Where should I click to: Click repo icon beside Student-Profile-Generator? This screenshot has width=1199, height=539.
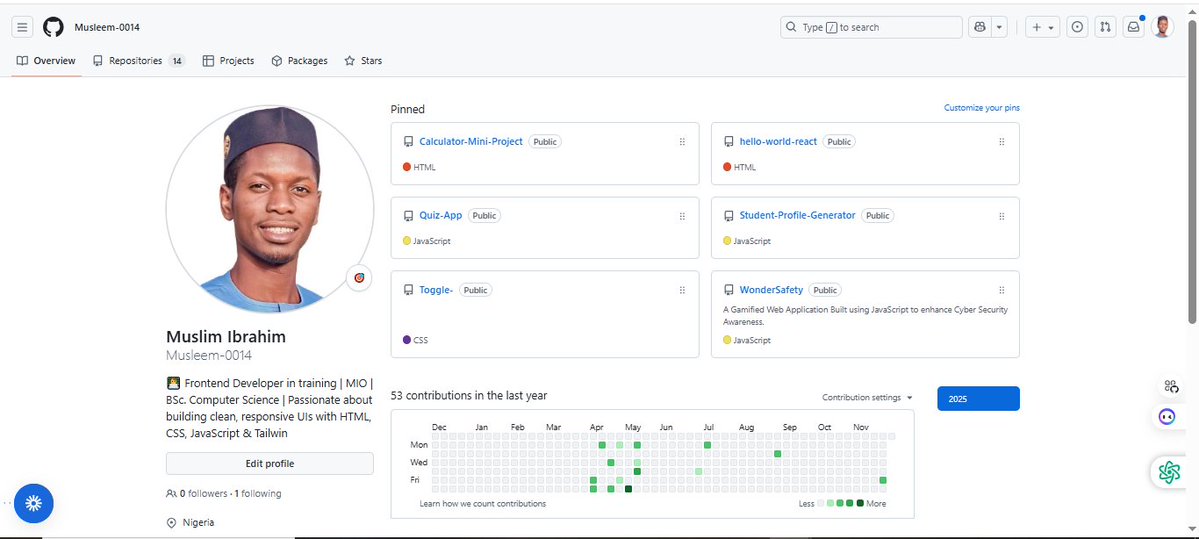tap(729, 216)
